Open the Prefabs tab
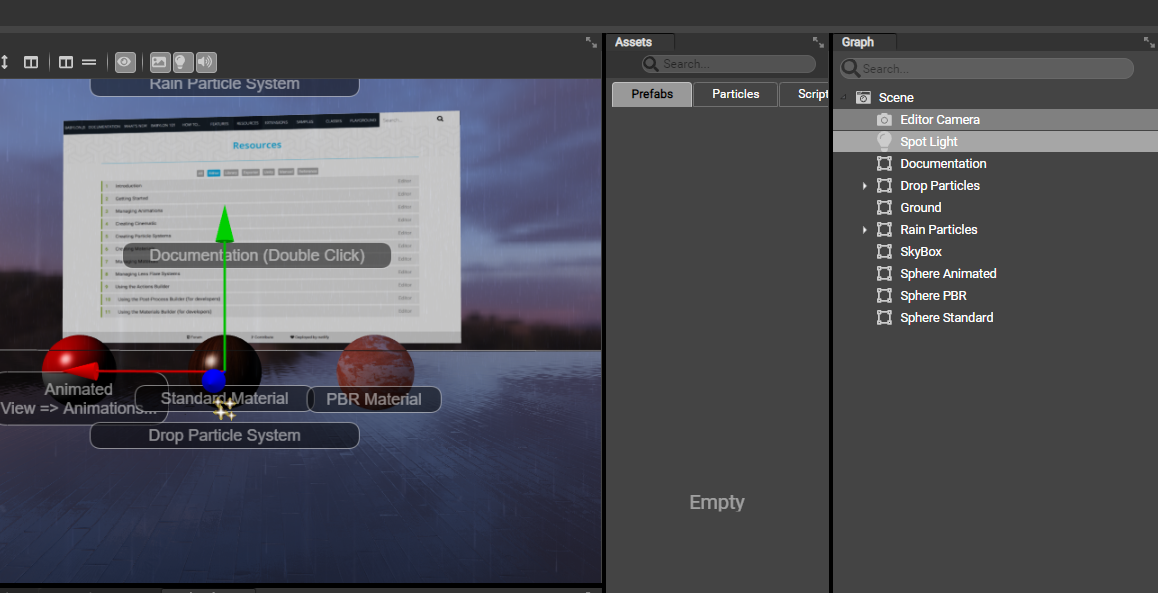1158x593 pixels. coord(651,93)
